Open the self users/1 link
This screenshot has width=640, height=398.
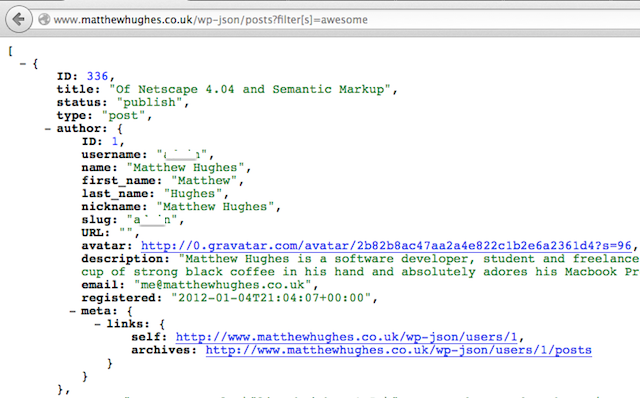click(347, 337)
